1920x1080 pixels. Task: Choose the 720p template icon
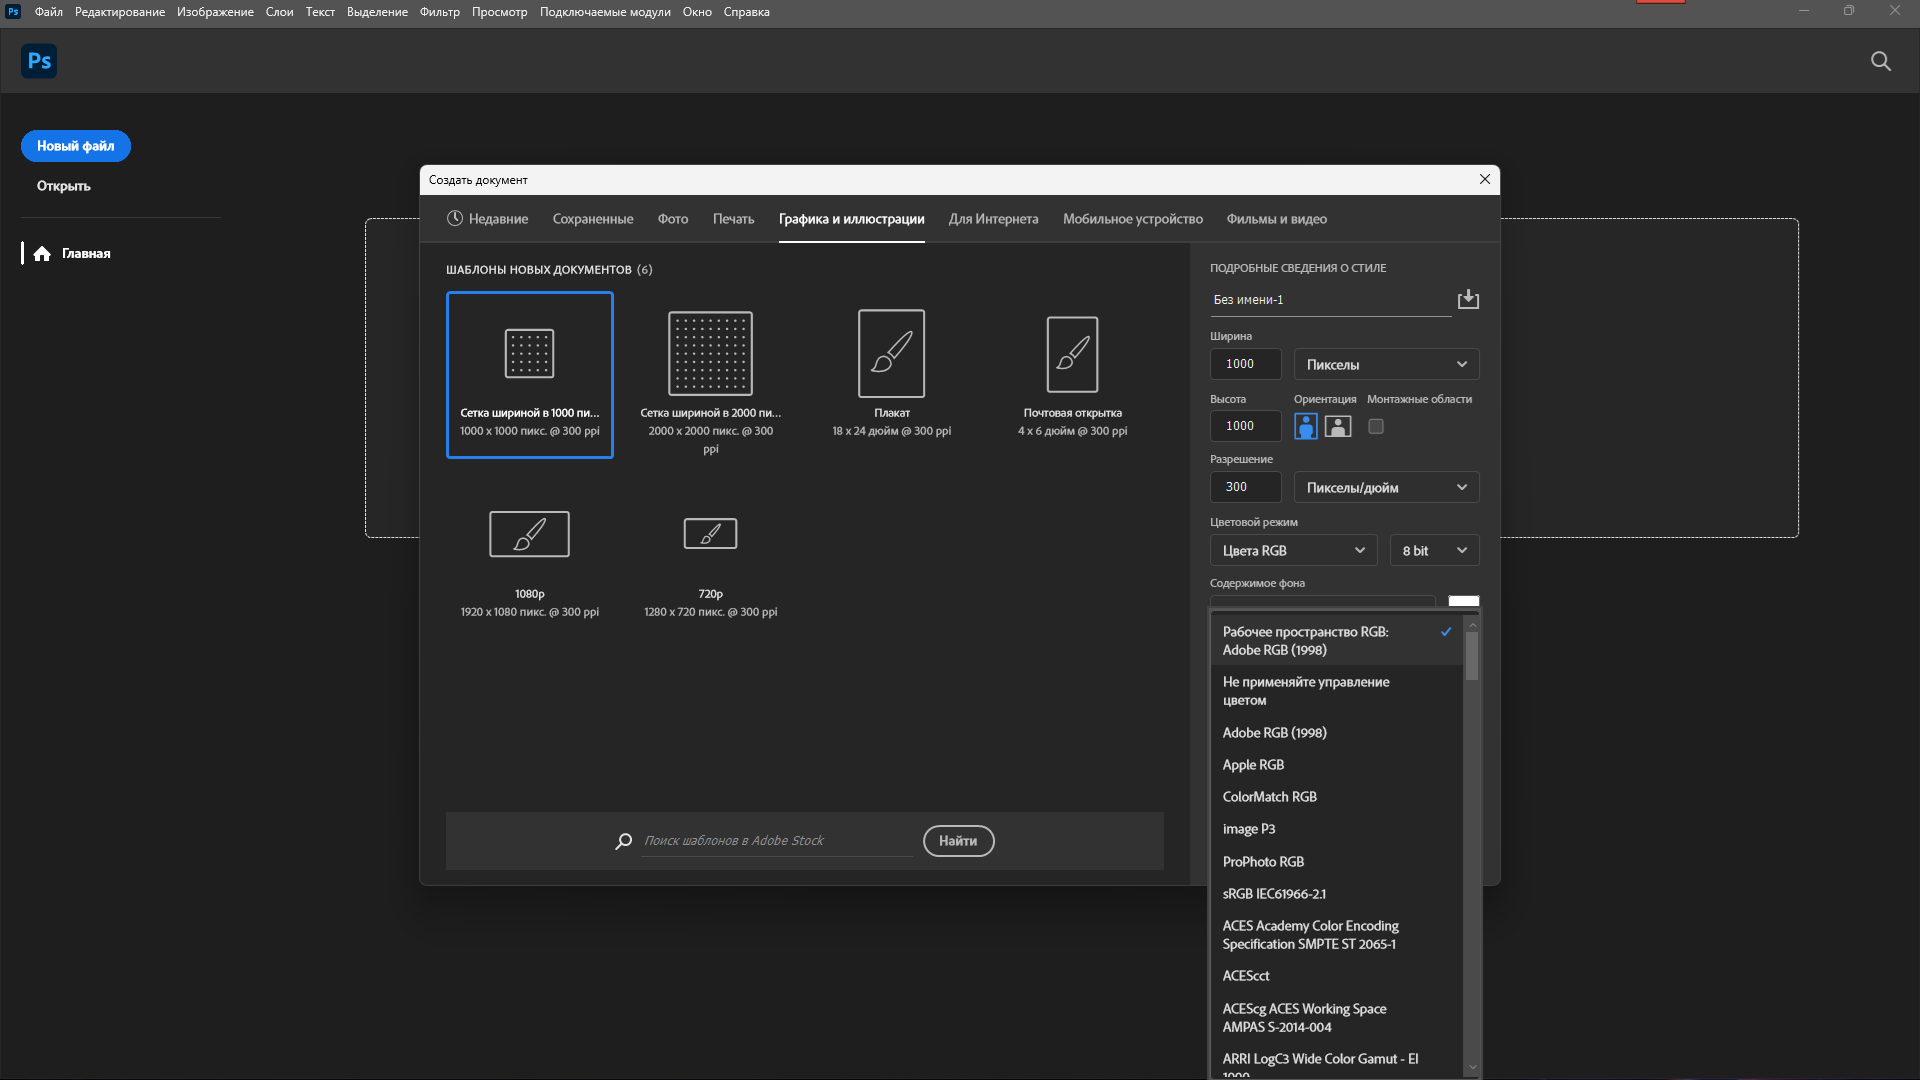click(x=710, y=533)
